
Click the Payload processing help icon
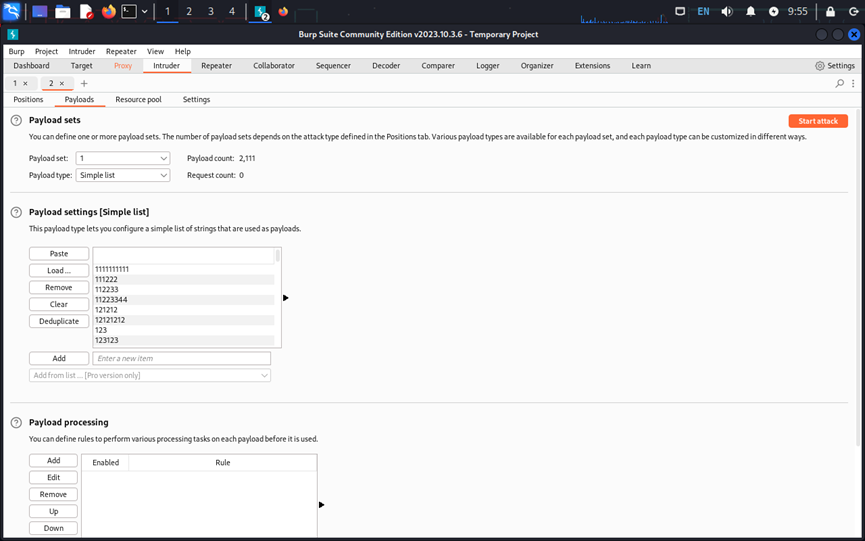17,422
